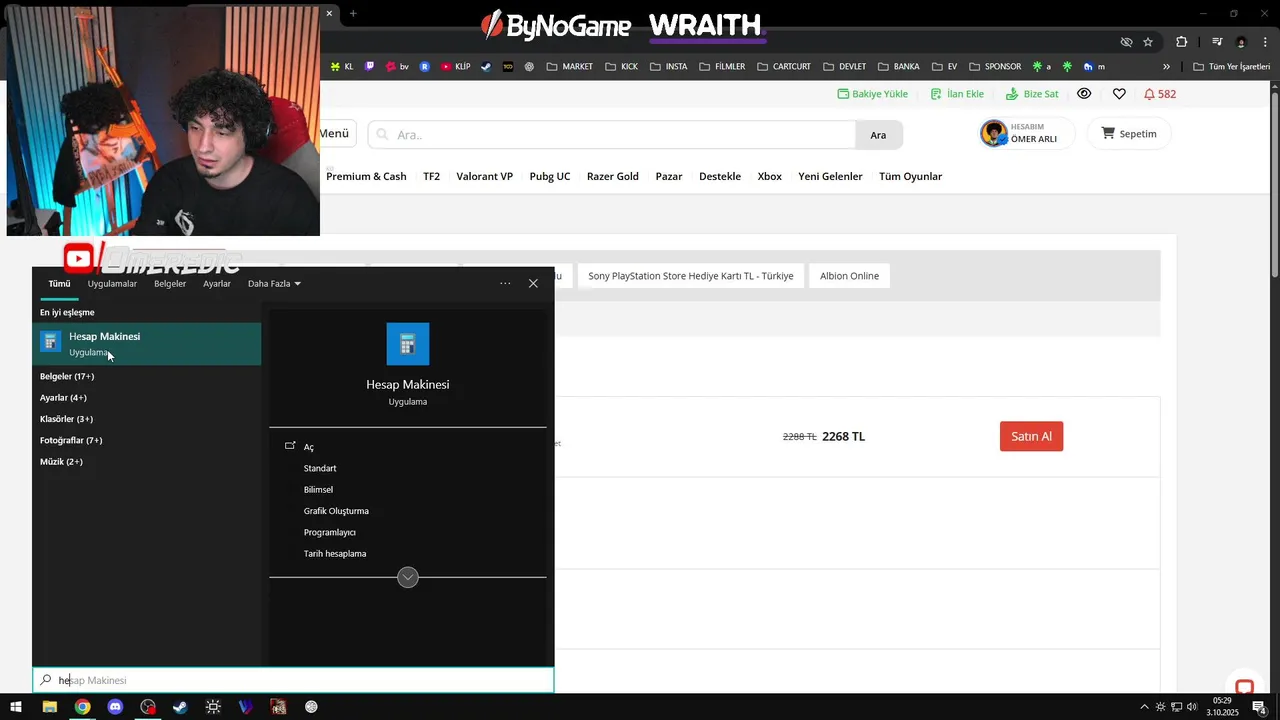Select the Grafik Oluşturma mode
Viewport: 1280px width, 720px height.
(x=336, y=511)
